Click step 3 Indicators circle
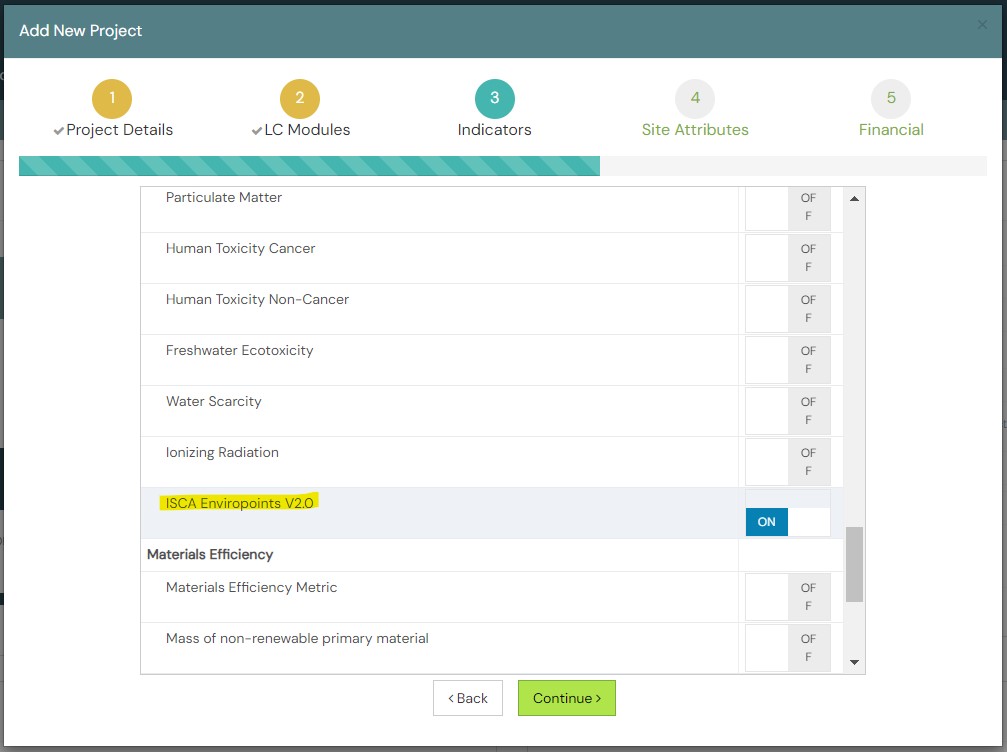 point(495,98)
